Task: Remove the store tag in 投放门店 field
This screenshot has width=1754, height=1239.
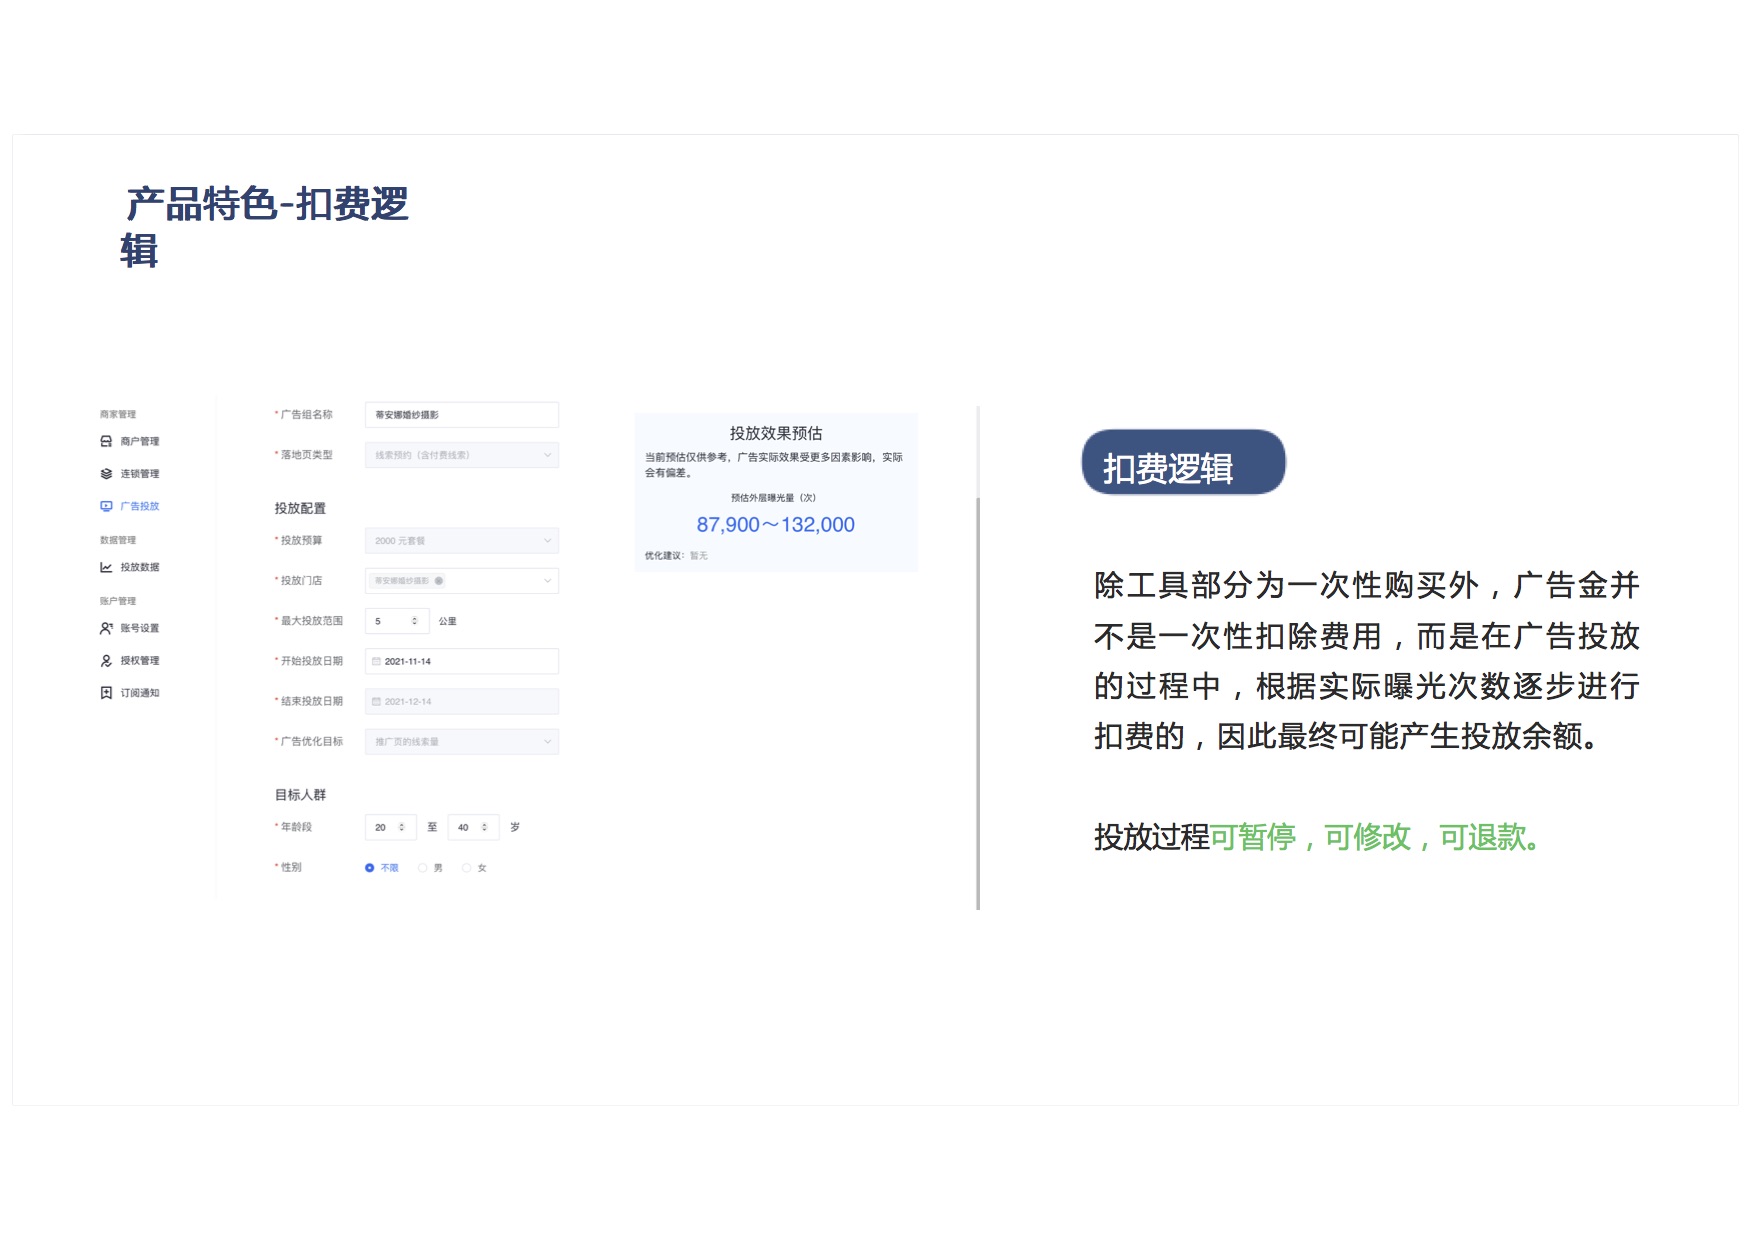Action: pyautogui.click(x=439, y=581)
